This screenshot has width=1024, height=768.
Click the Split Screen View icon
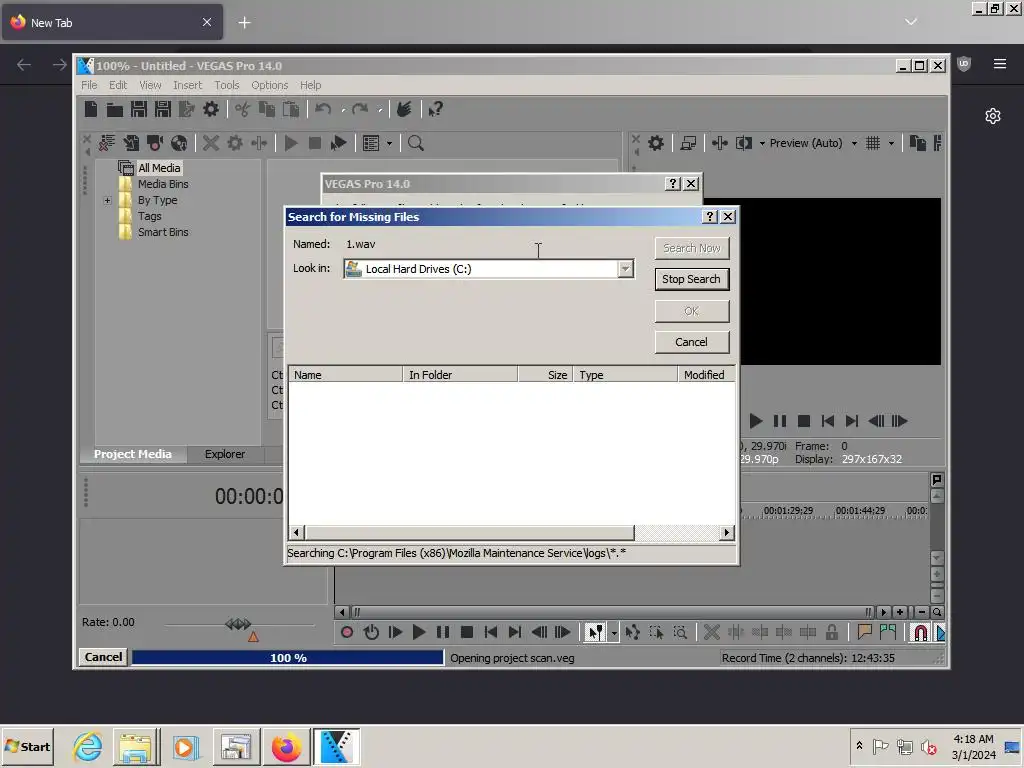click(x=744, y=143)
